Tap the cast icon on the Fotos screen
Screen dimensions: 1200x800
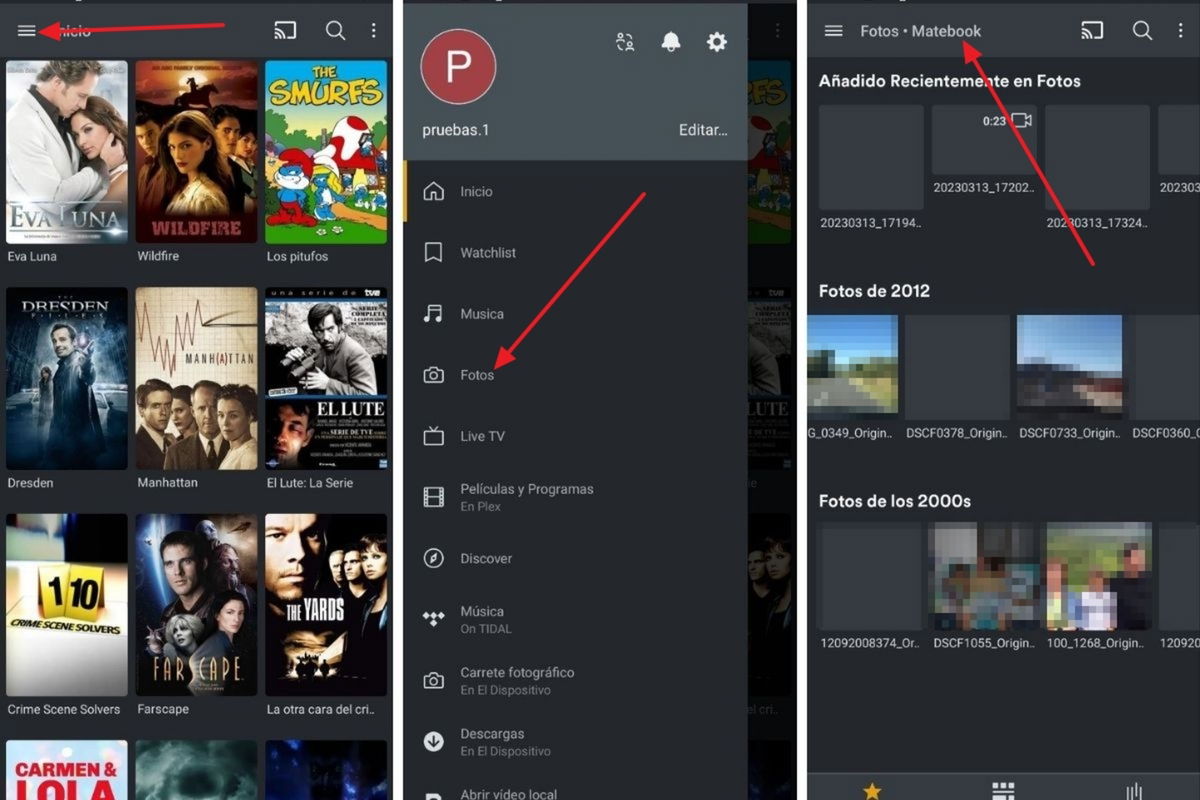click(1092, 31)
